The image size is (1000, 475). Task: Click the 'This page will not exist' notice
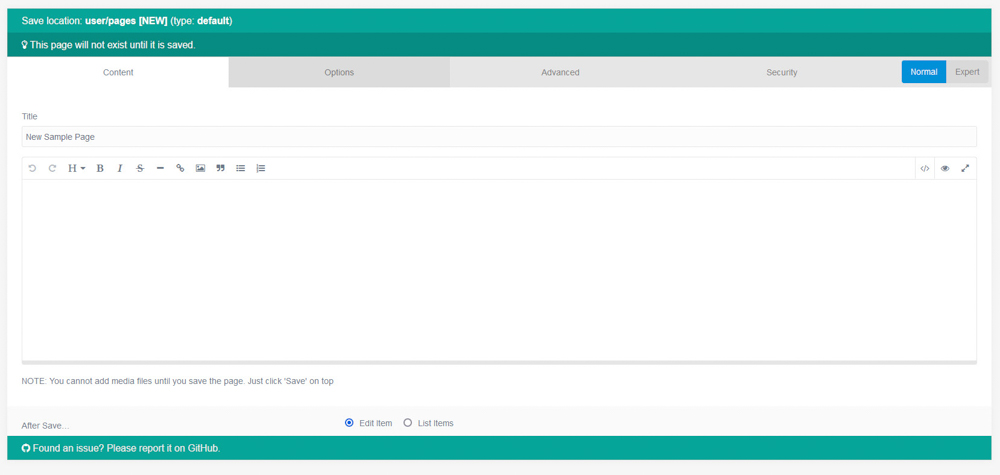click(x=112, y=45)
